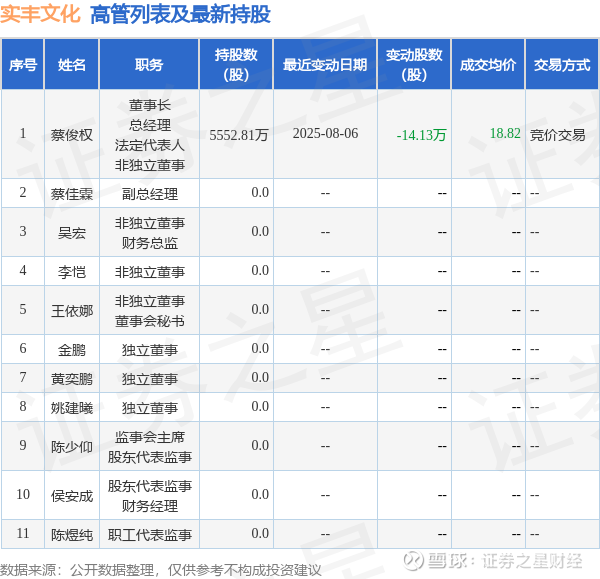The height and width of the screenshot is (579, 600).
Task: Click the heading 高管列表及最新持股
Action: tap(180, 15)
